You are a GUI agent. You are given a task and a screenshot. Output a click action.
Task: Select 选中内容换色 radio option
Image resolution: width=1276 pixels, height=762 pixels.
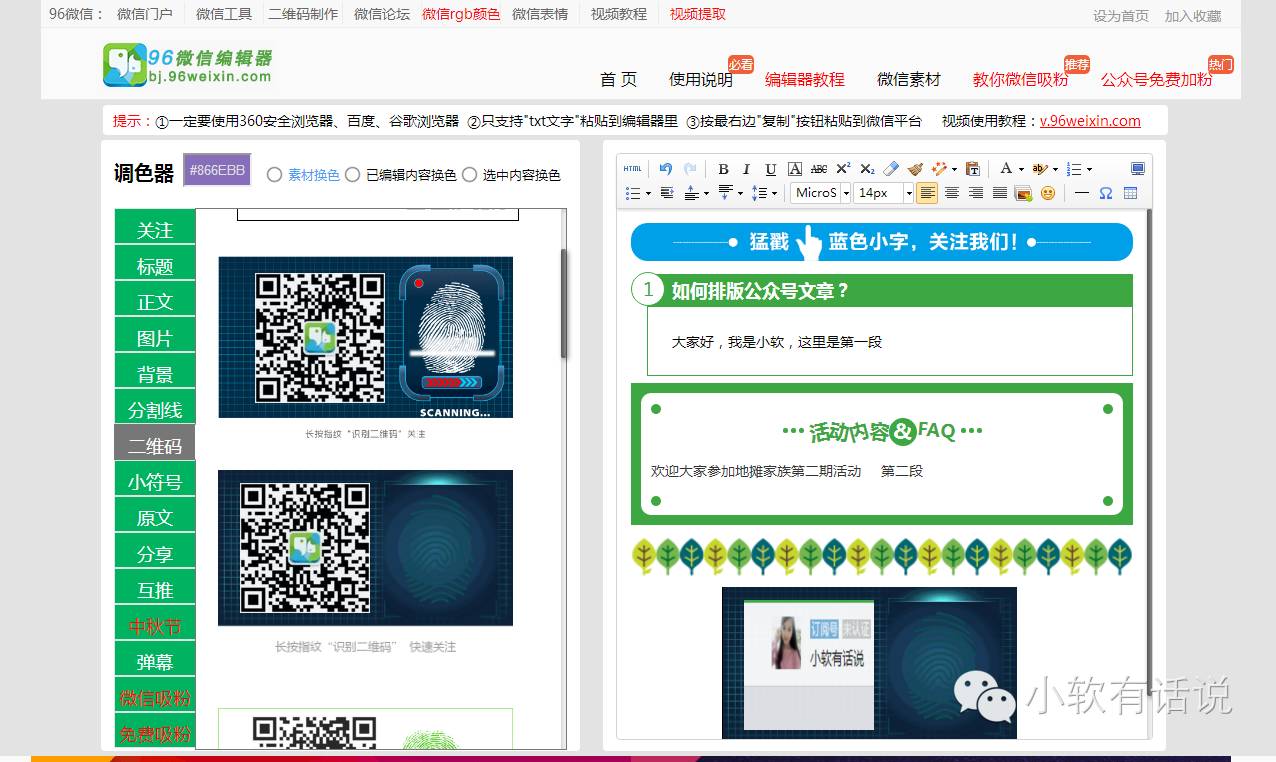pos(469,175)
